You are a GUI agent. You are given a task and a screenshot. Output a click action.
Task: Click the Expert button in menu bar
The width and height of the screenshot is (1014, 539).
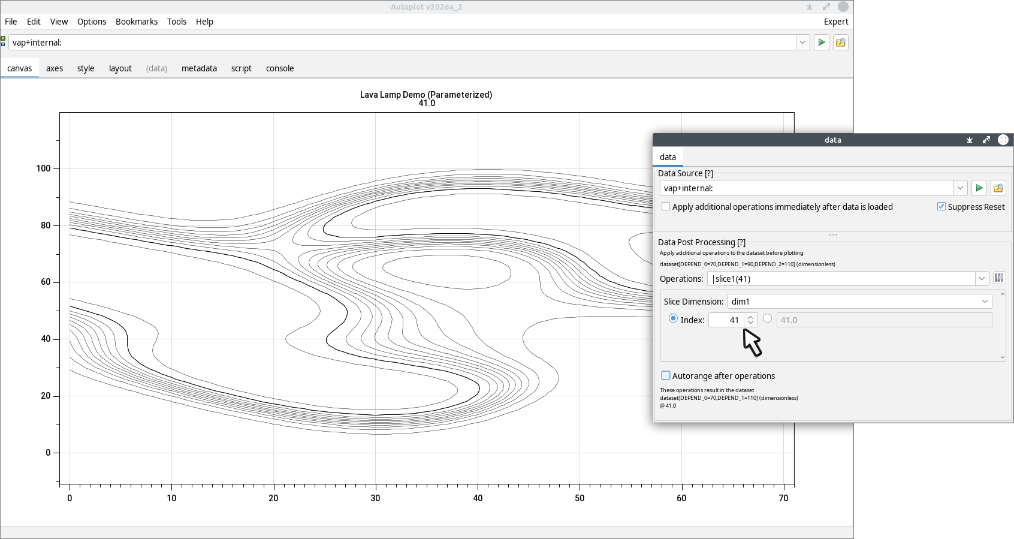coord(835,21)
